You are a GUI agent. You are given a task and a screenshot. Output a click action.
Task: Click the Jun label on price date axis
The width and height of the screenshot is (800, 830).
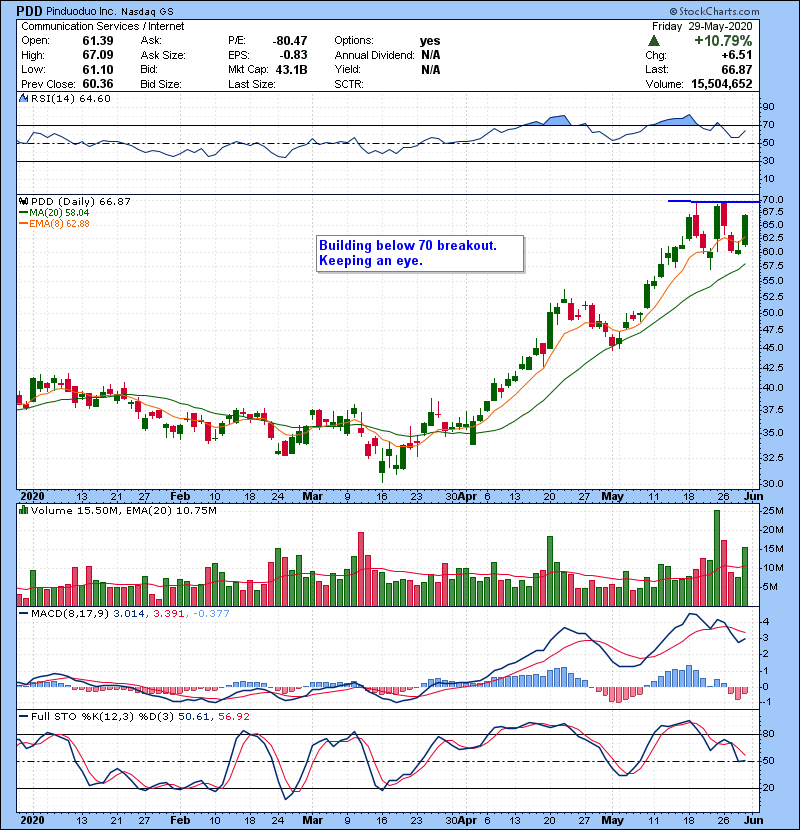[x=753, y=497]
